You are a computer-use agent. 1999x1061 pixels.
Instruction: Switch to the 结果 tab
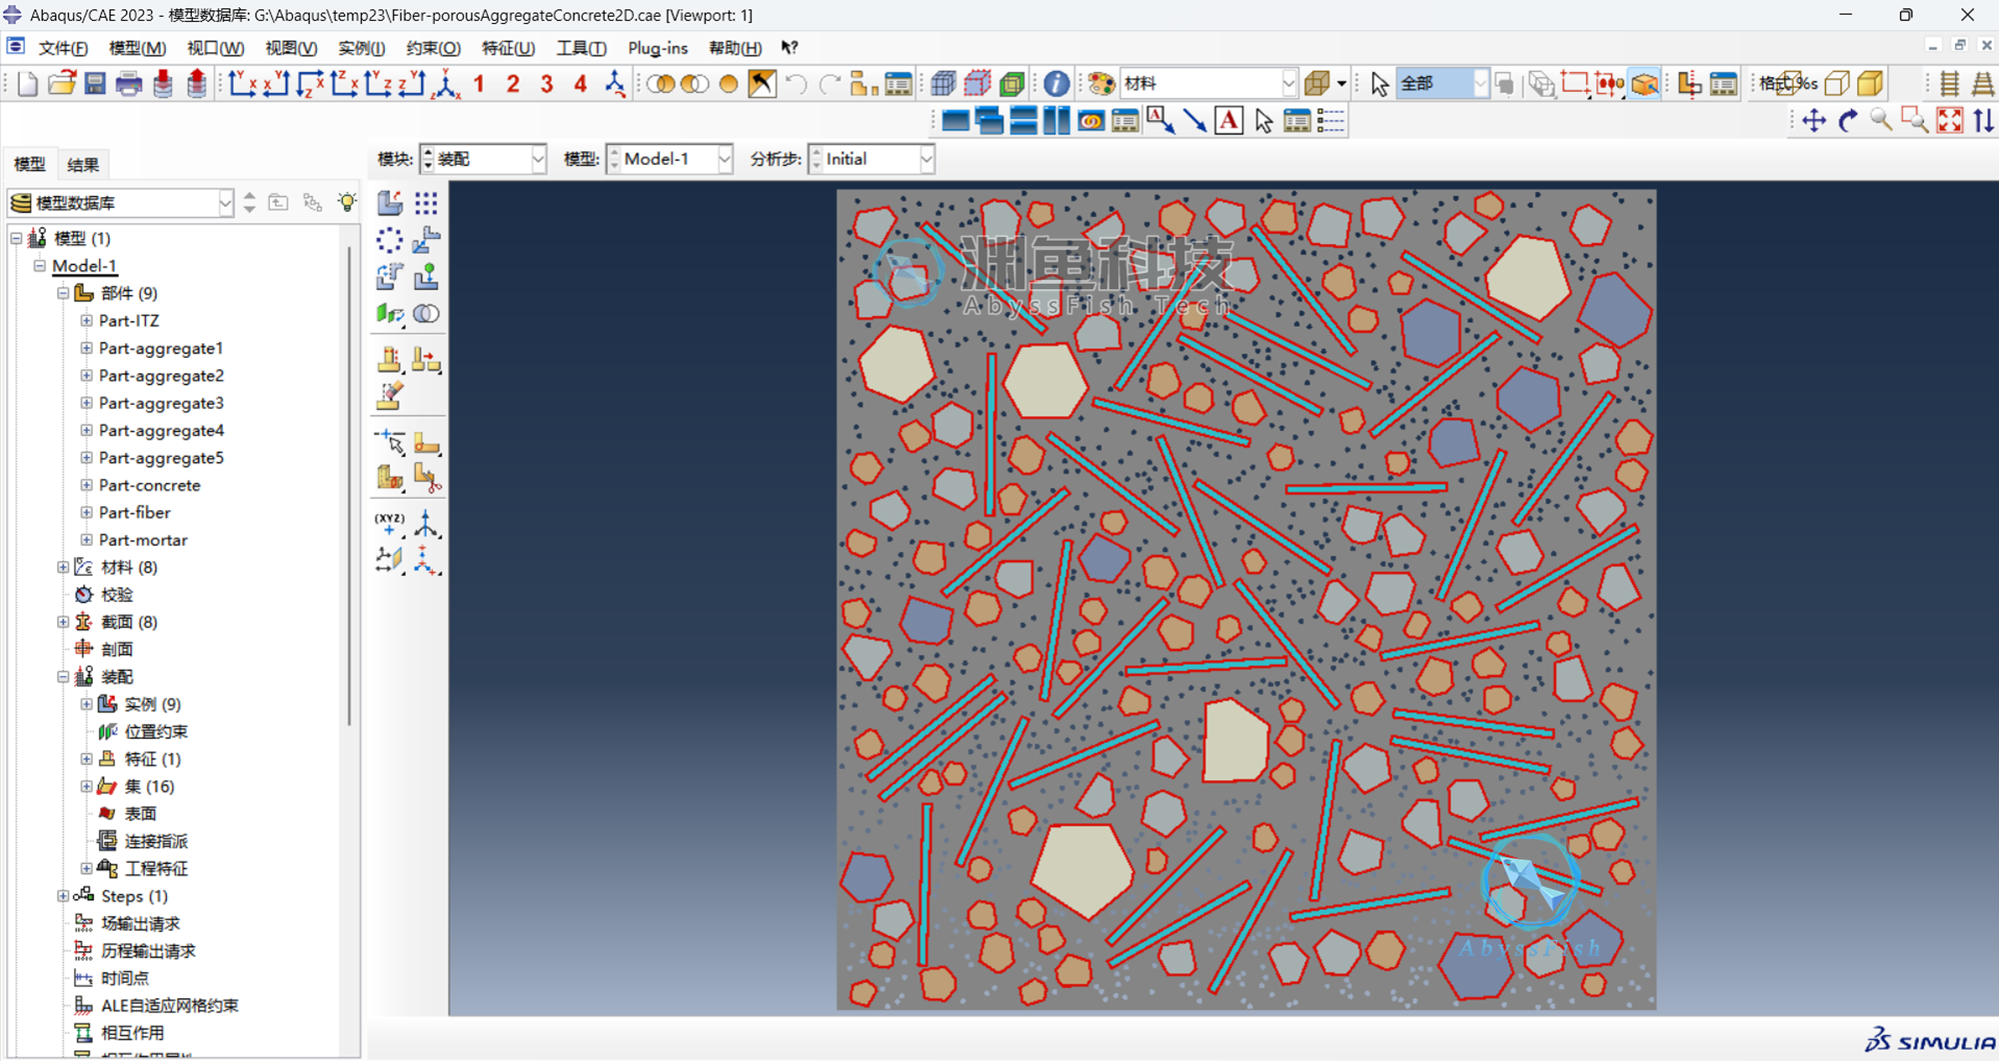click(82, 165)
